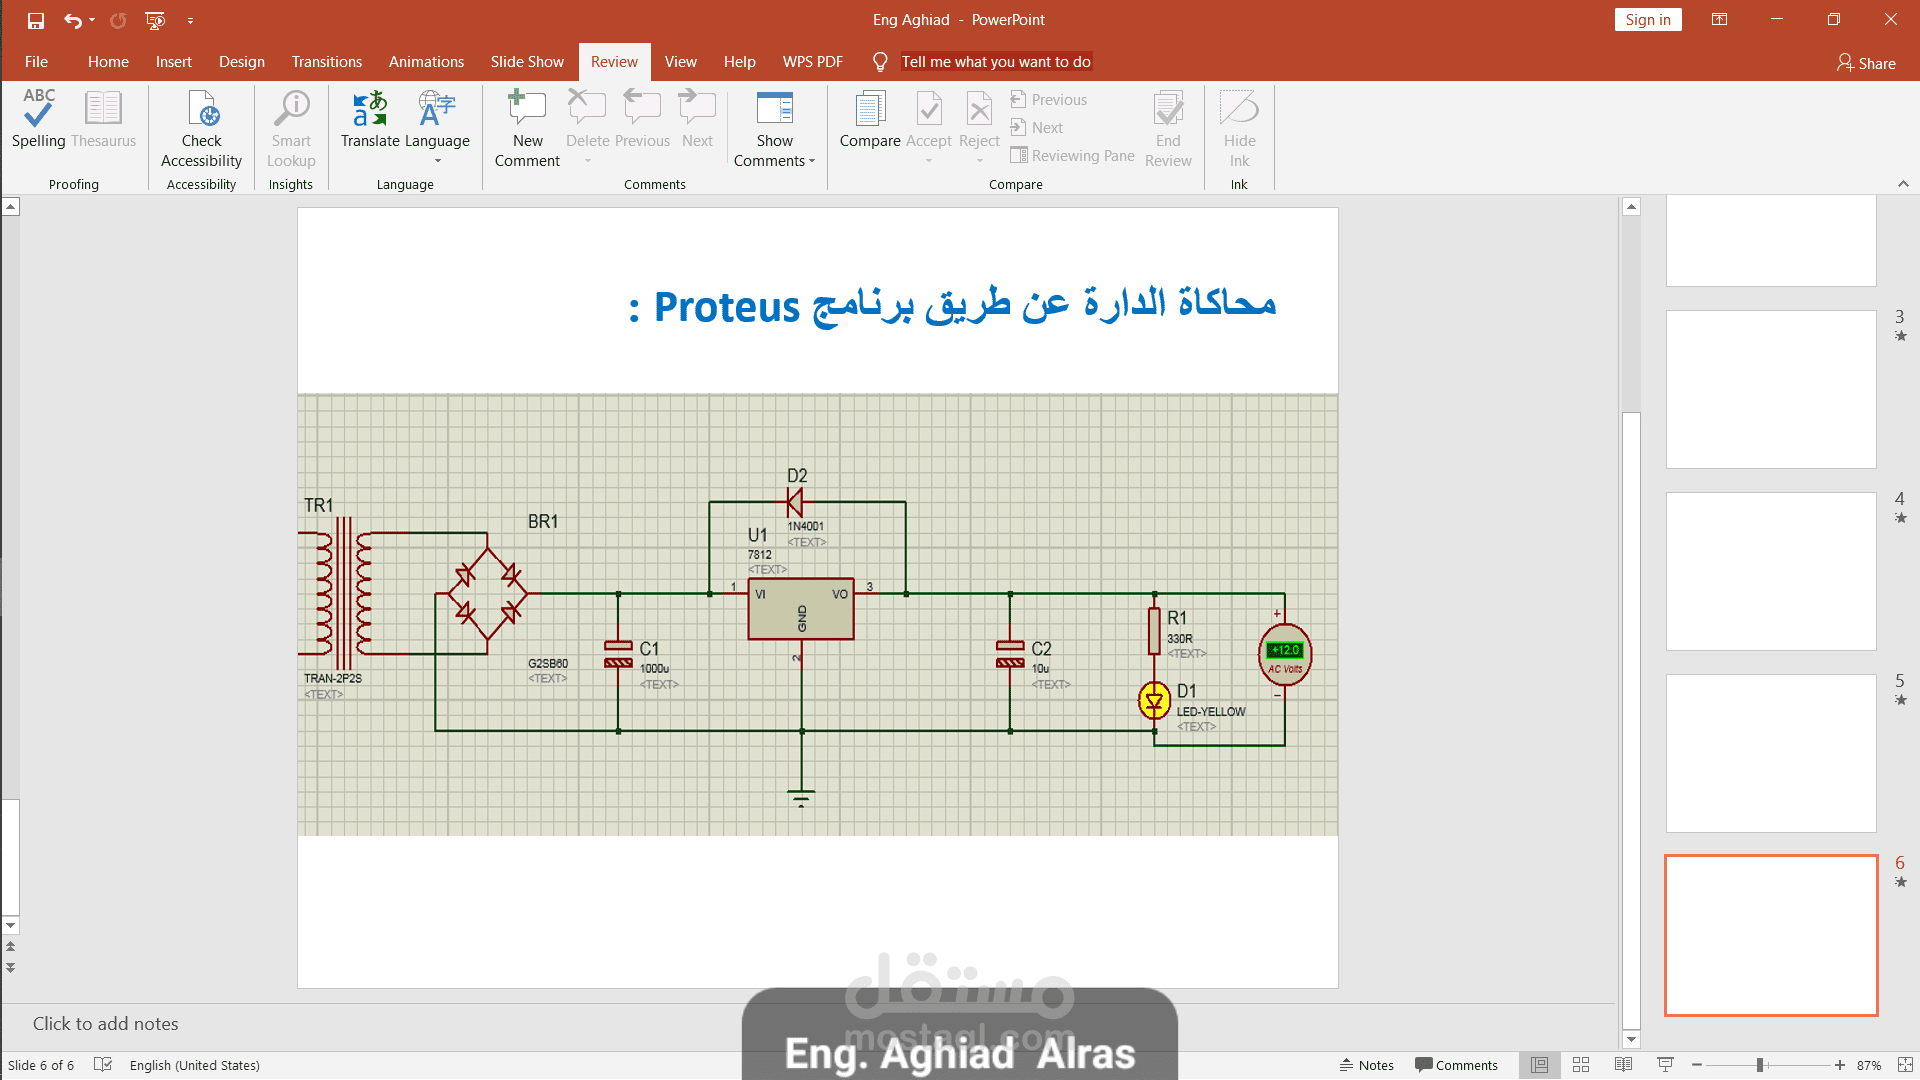Click the zoom slider handle

point(1760,1065)
